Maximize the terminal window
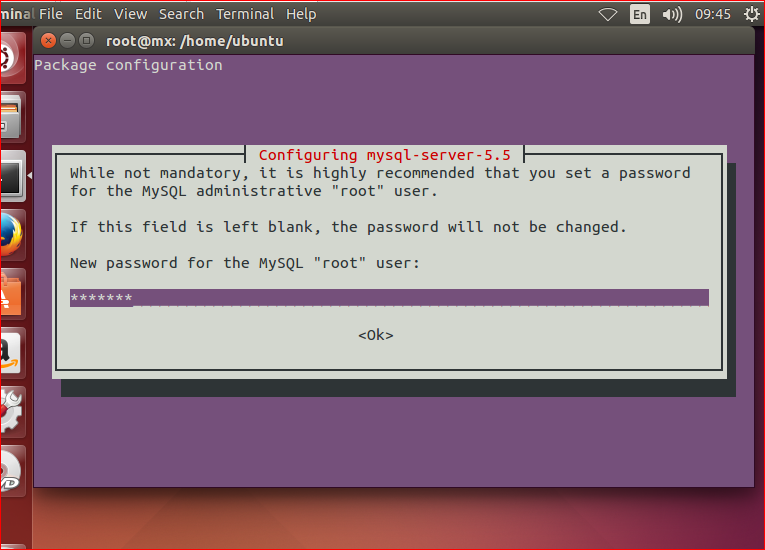The image size is (765, 550). pyautogui.click(x=86, y=41)
